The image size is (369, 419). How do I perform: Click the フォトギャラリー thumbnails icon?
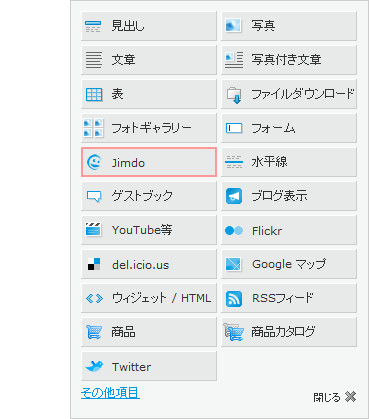click(x=93, y=128)
